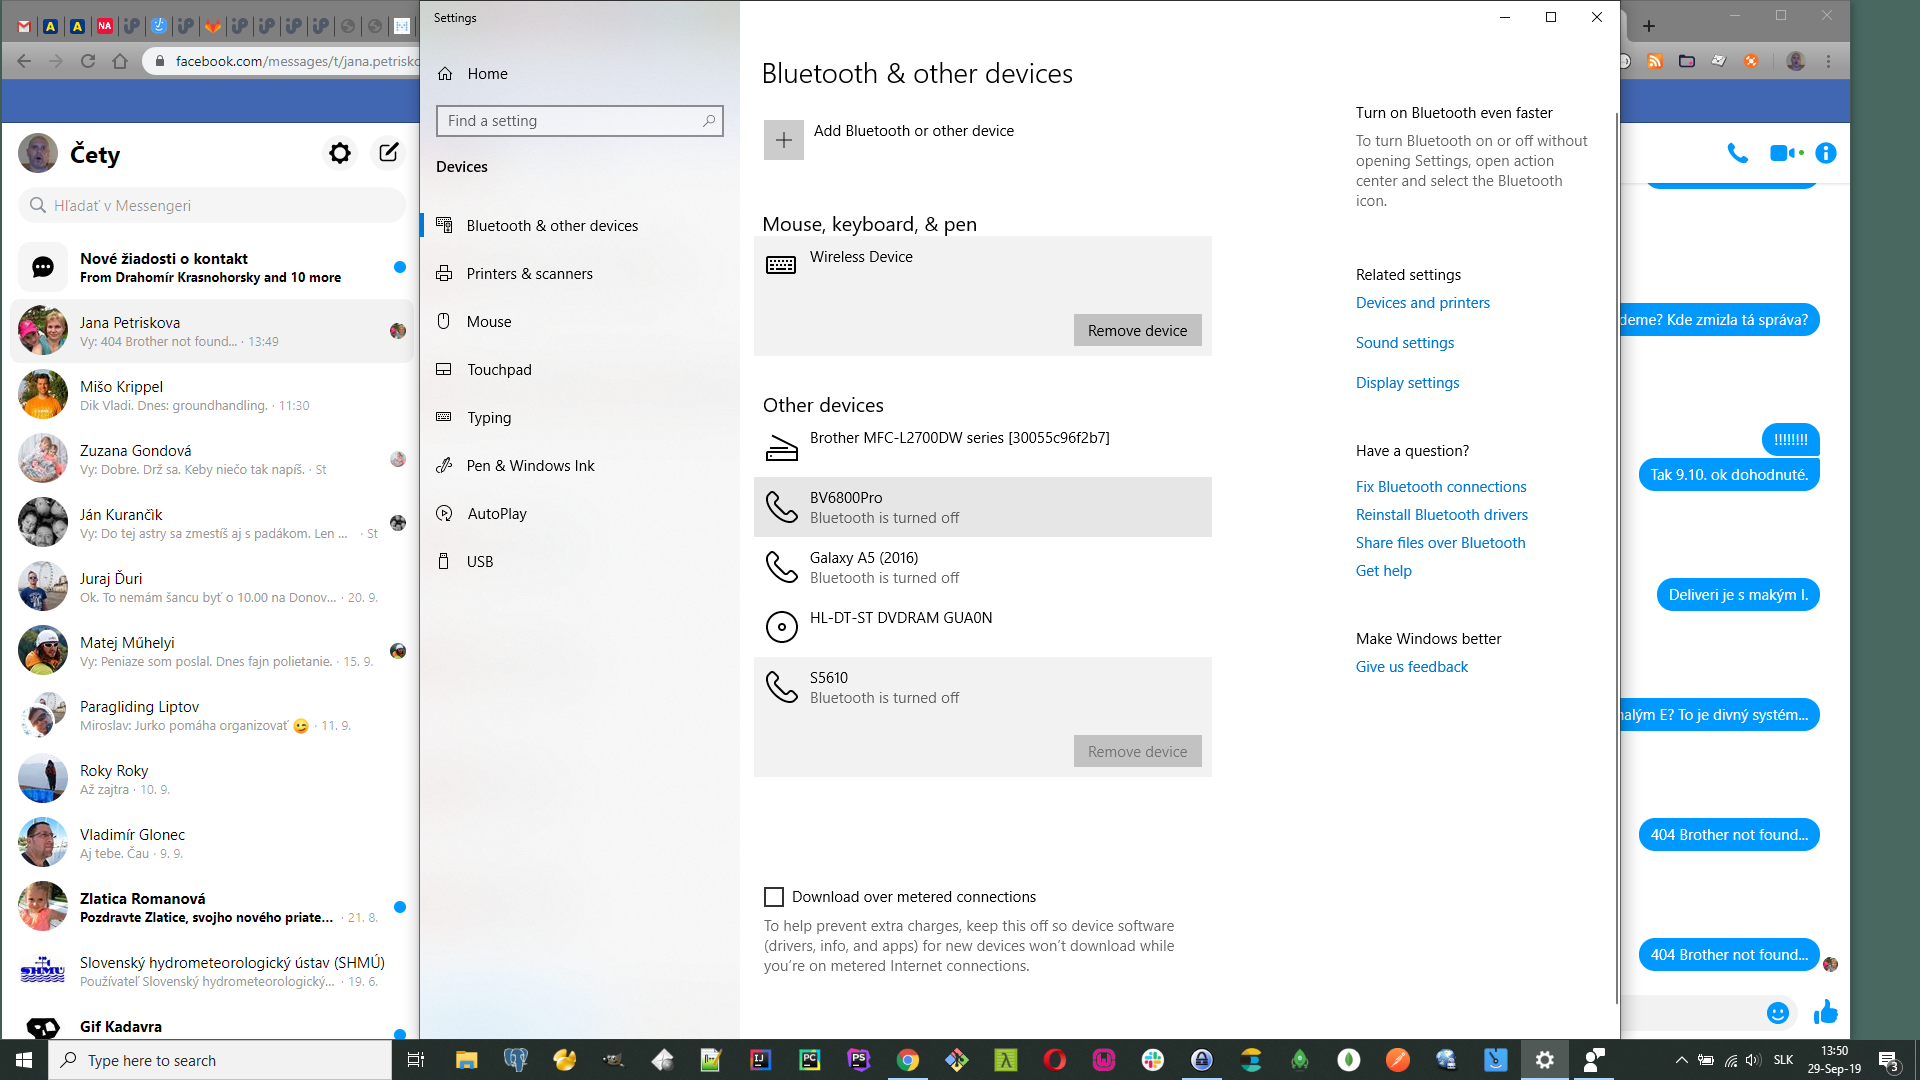Open chat with Zuzana Gondová
This screenshot has width=1920, height=1080.
(x=212, y=459)
